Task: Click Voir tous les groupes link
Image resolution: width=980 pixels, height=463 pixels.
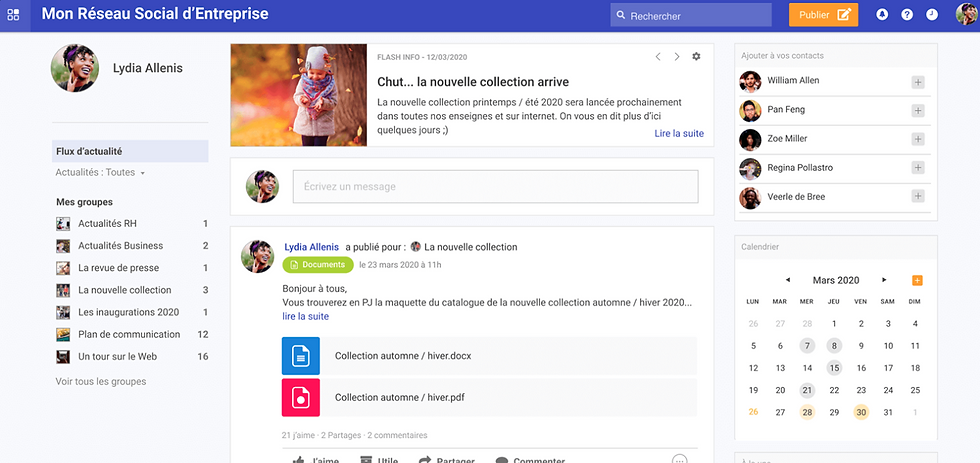Action: [101, 381]
